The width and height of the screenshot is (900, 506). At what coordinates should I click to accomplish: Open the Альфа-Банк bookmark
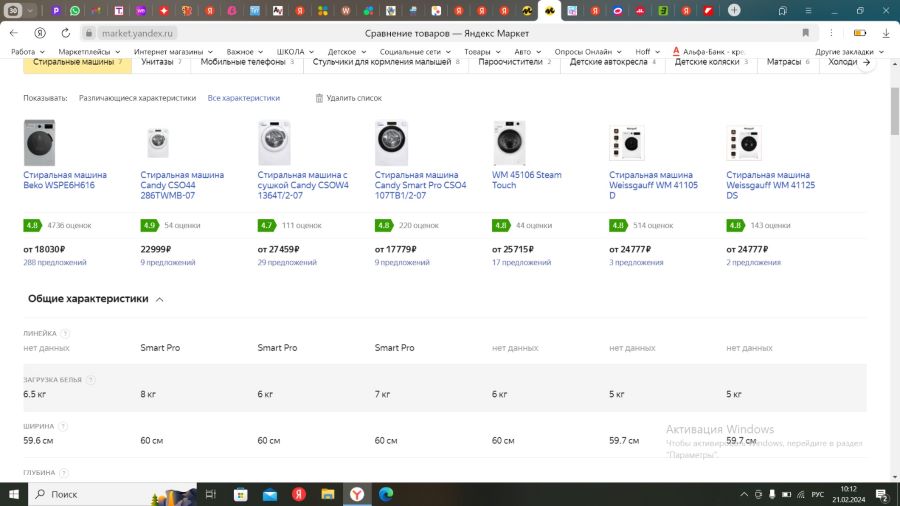tap(708, 52)
